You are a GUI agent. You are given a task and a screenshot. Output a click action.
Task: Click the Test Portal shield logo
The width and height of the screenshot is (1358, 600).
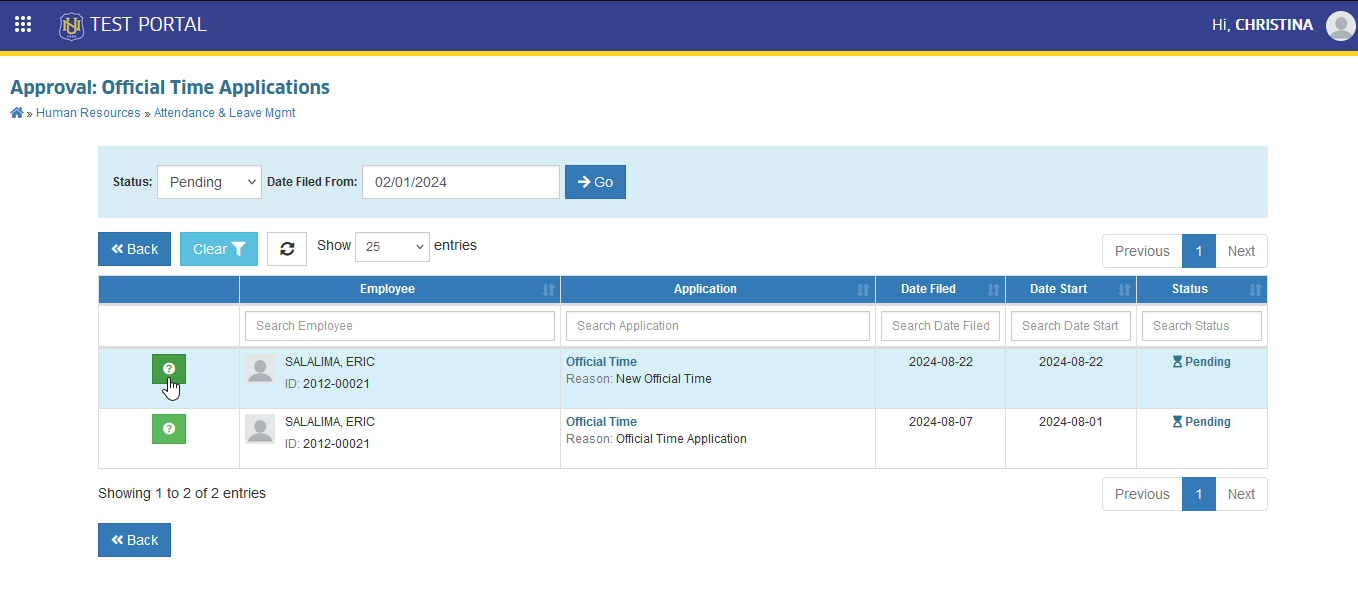point(71,25)
